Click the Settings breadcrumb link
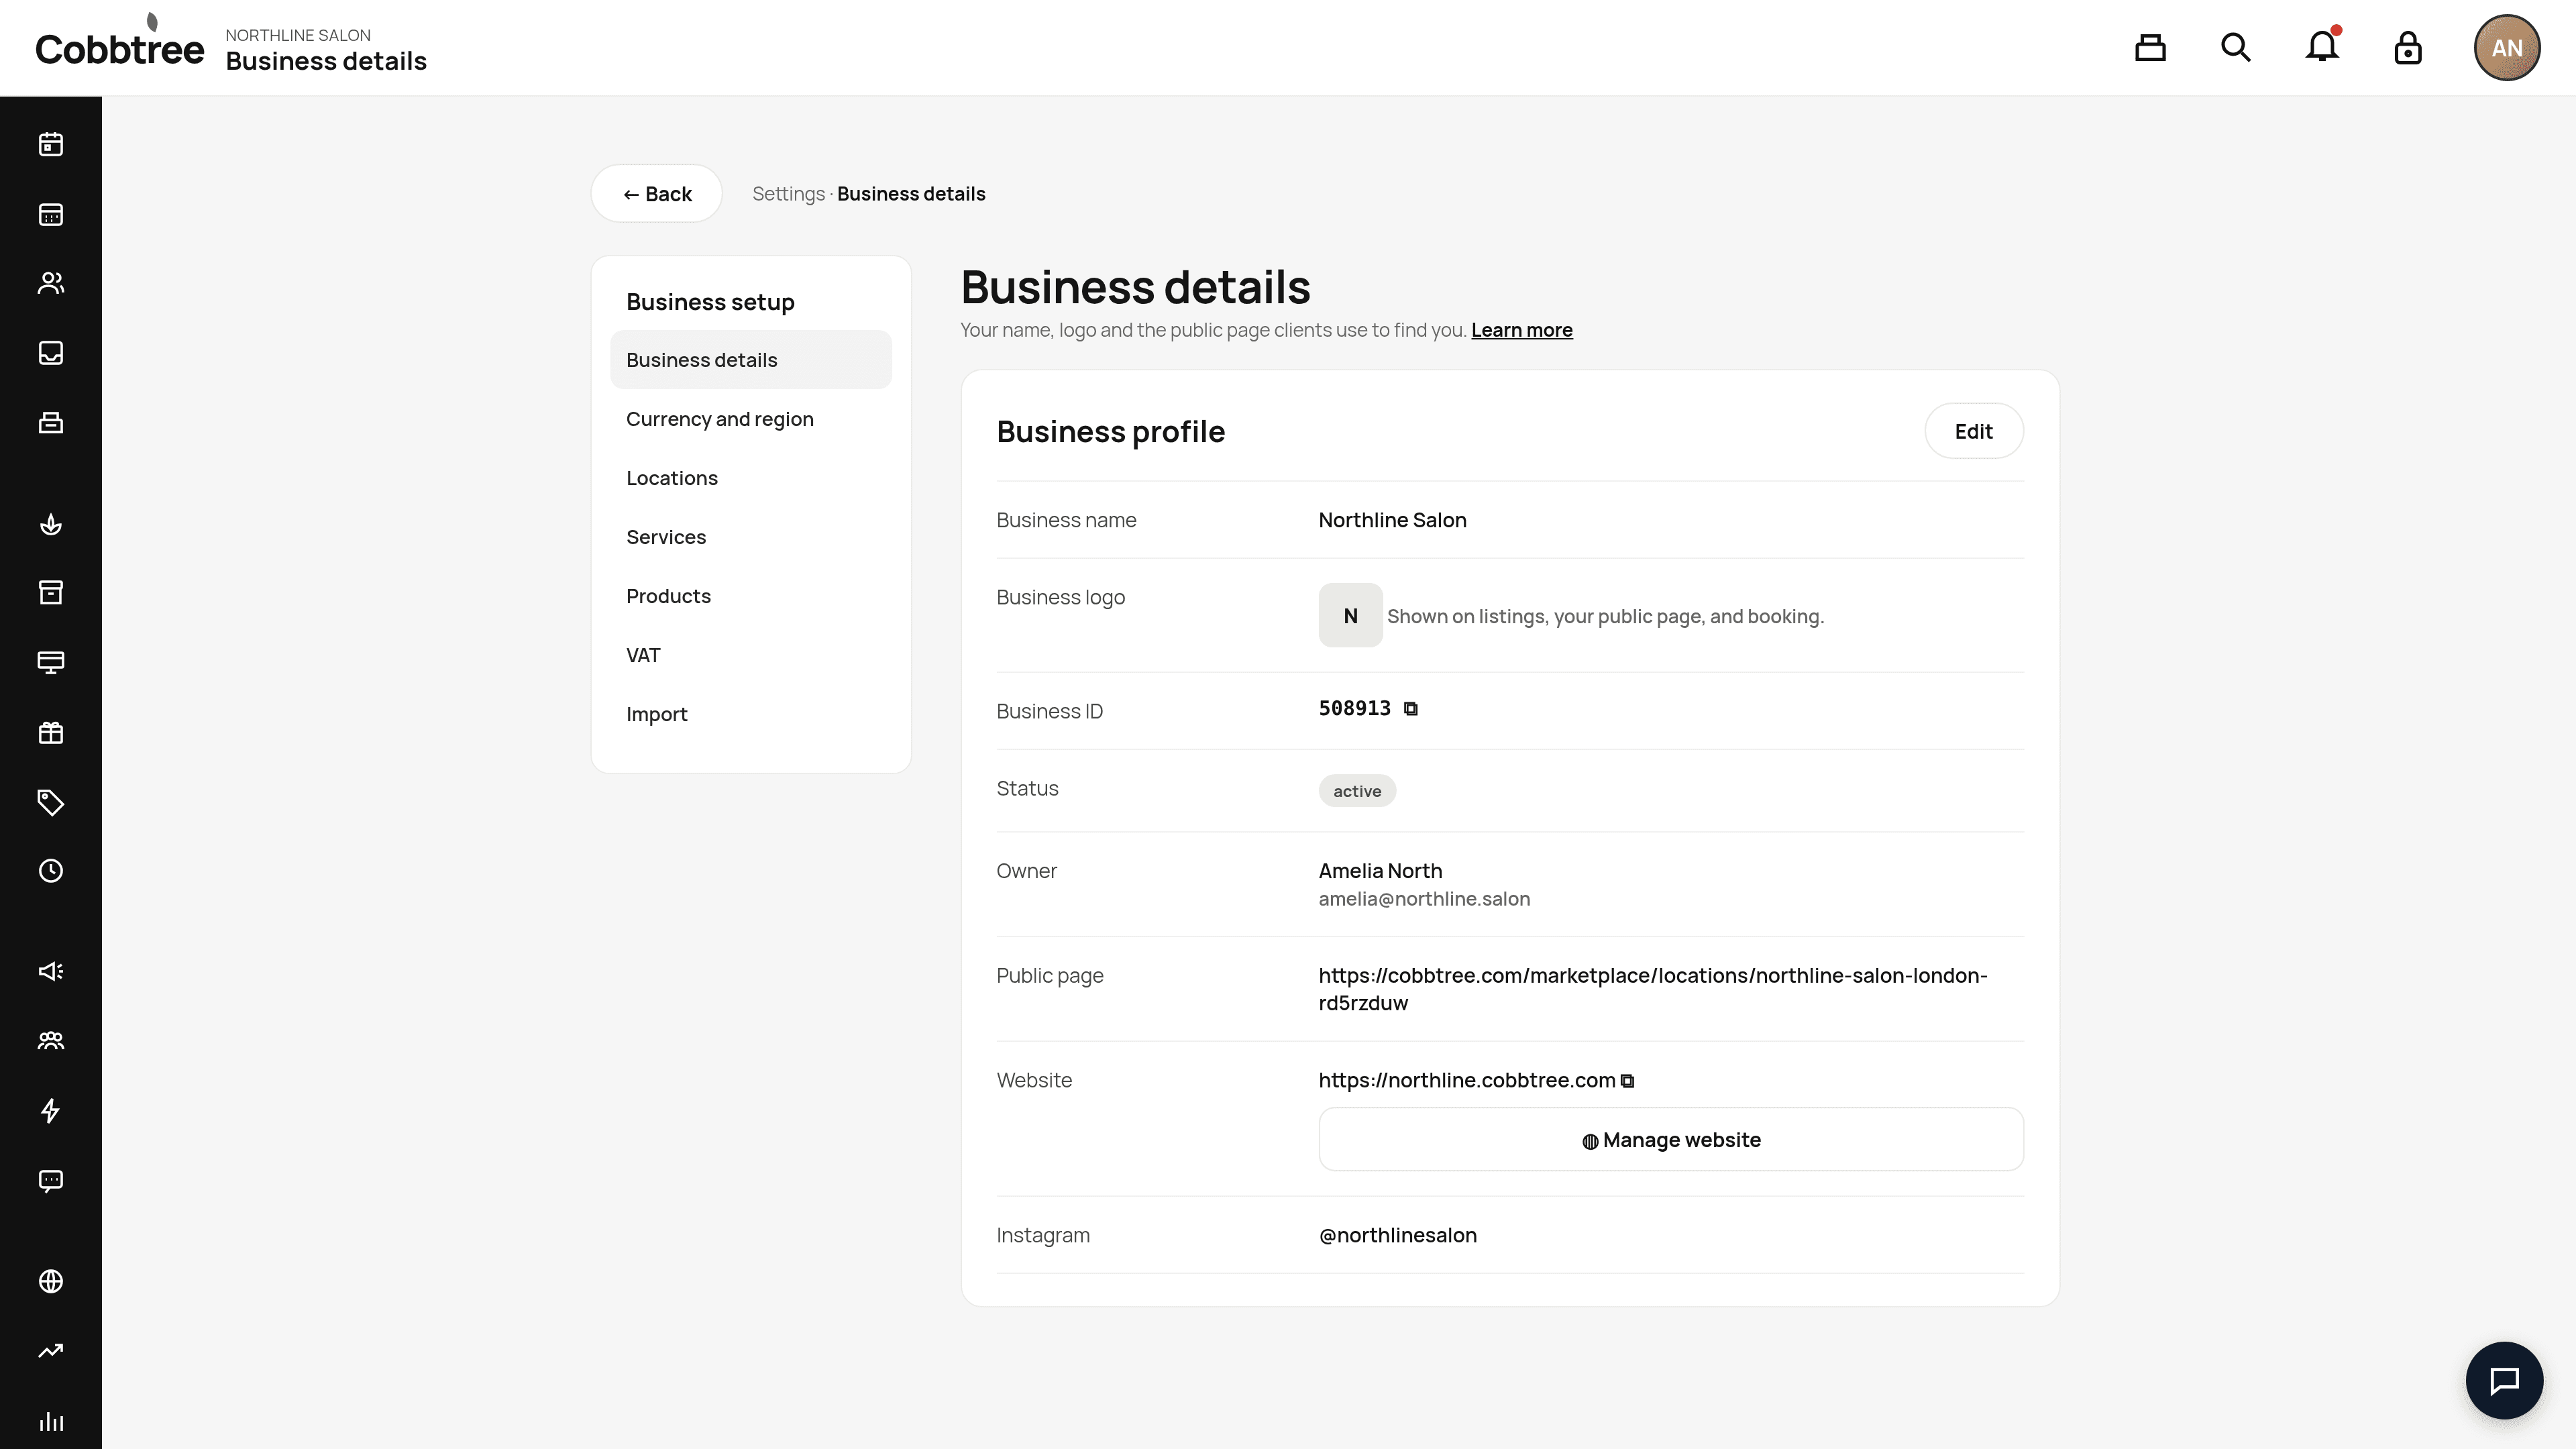2576x1449 pixels. (x=788, y=194)
